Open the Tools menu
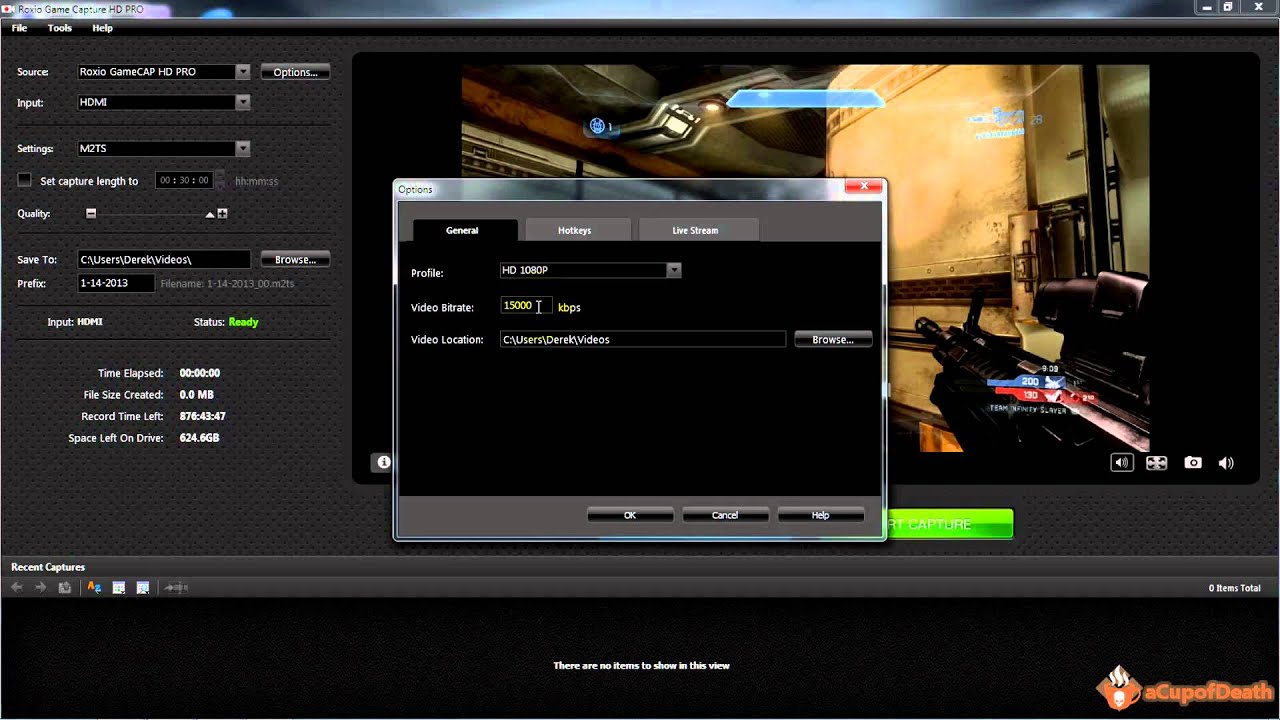Image resolution: width=1280 pixels, height=720 pixels. click(x=60, y=28)
